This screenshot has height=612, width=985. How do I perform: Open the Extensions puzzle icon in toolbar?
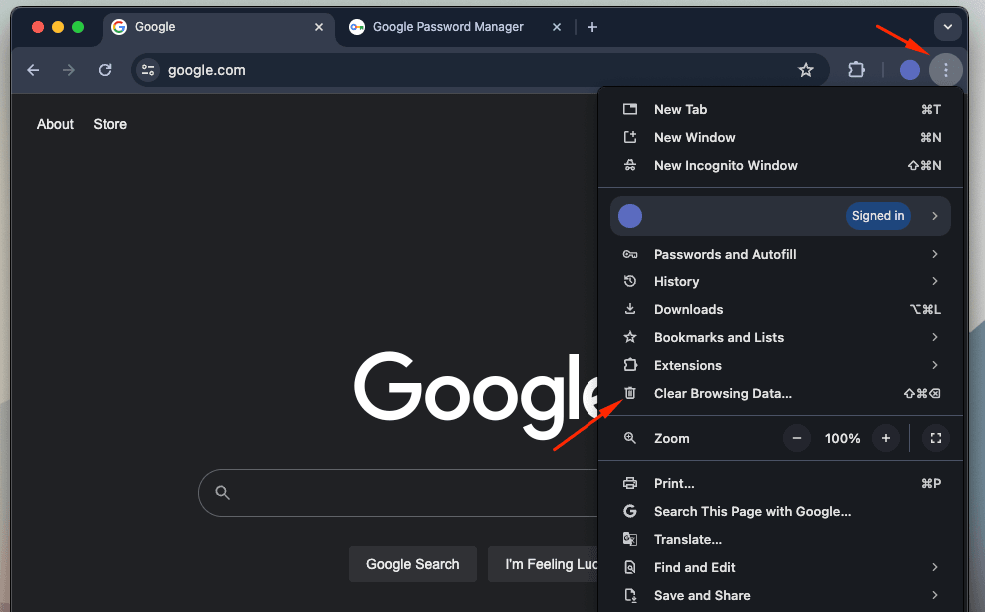tap(856, 70)
